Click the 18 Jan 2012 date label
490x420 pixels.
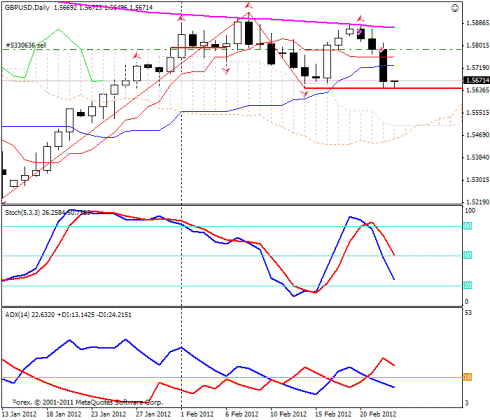[64, 414]
